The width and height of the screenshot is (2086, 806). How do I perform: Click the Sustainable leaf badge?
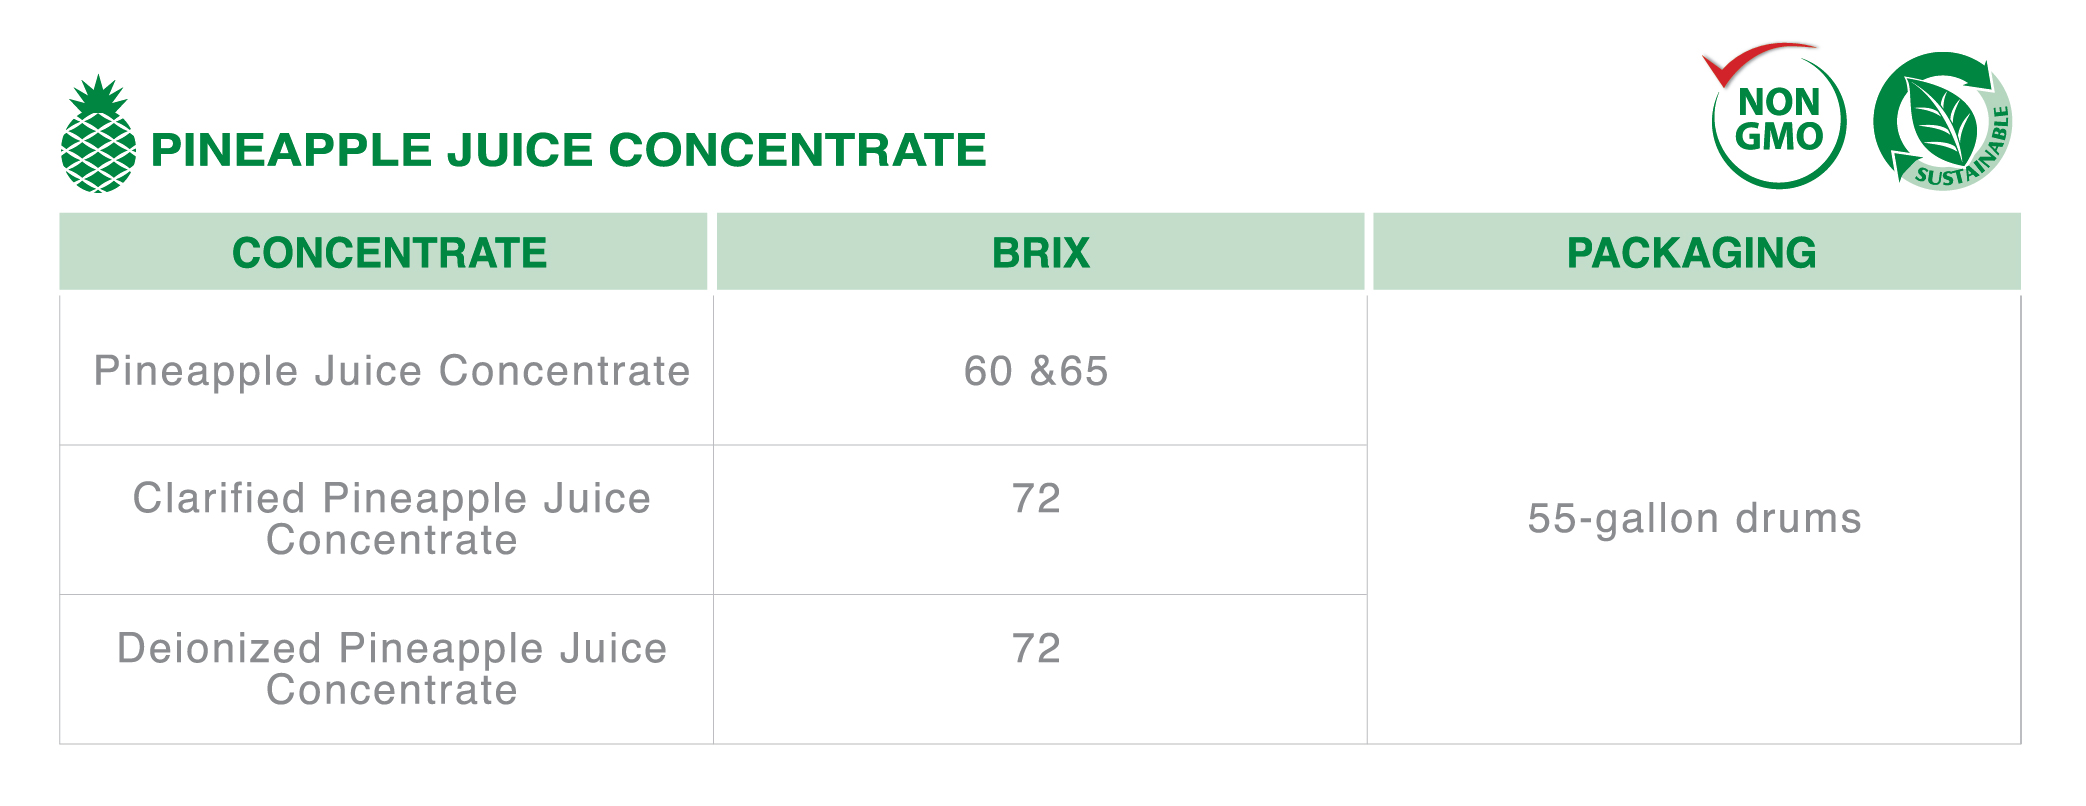coord(1943,121)
